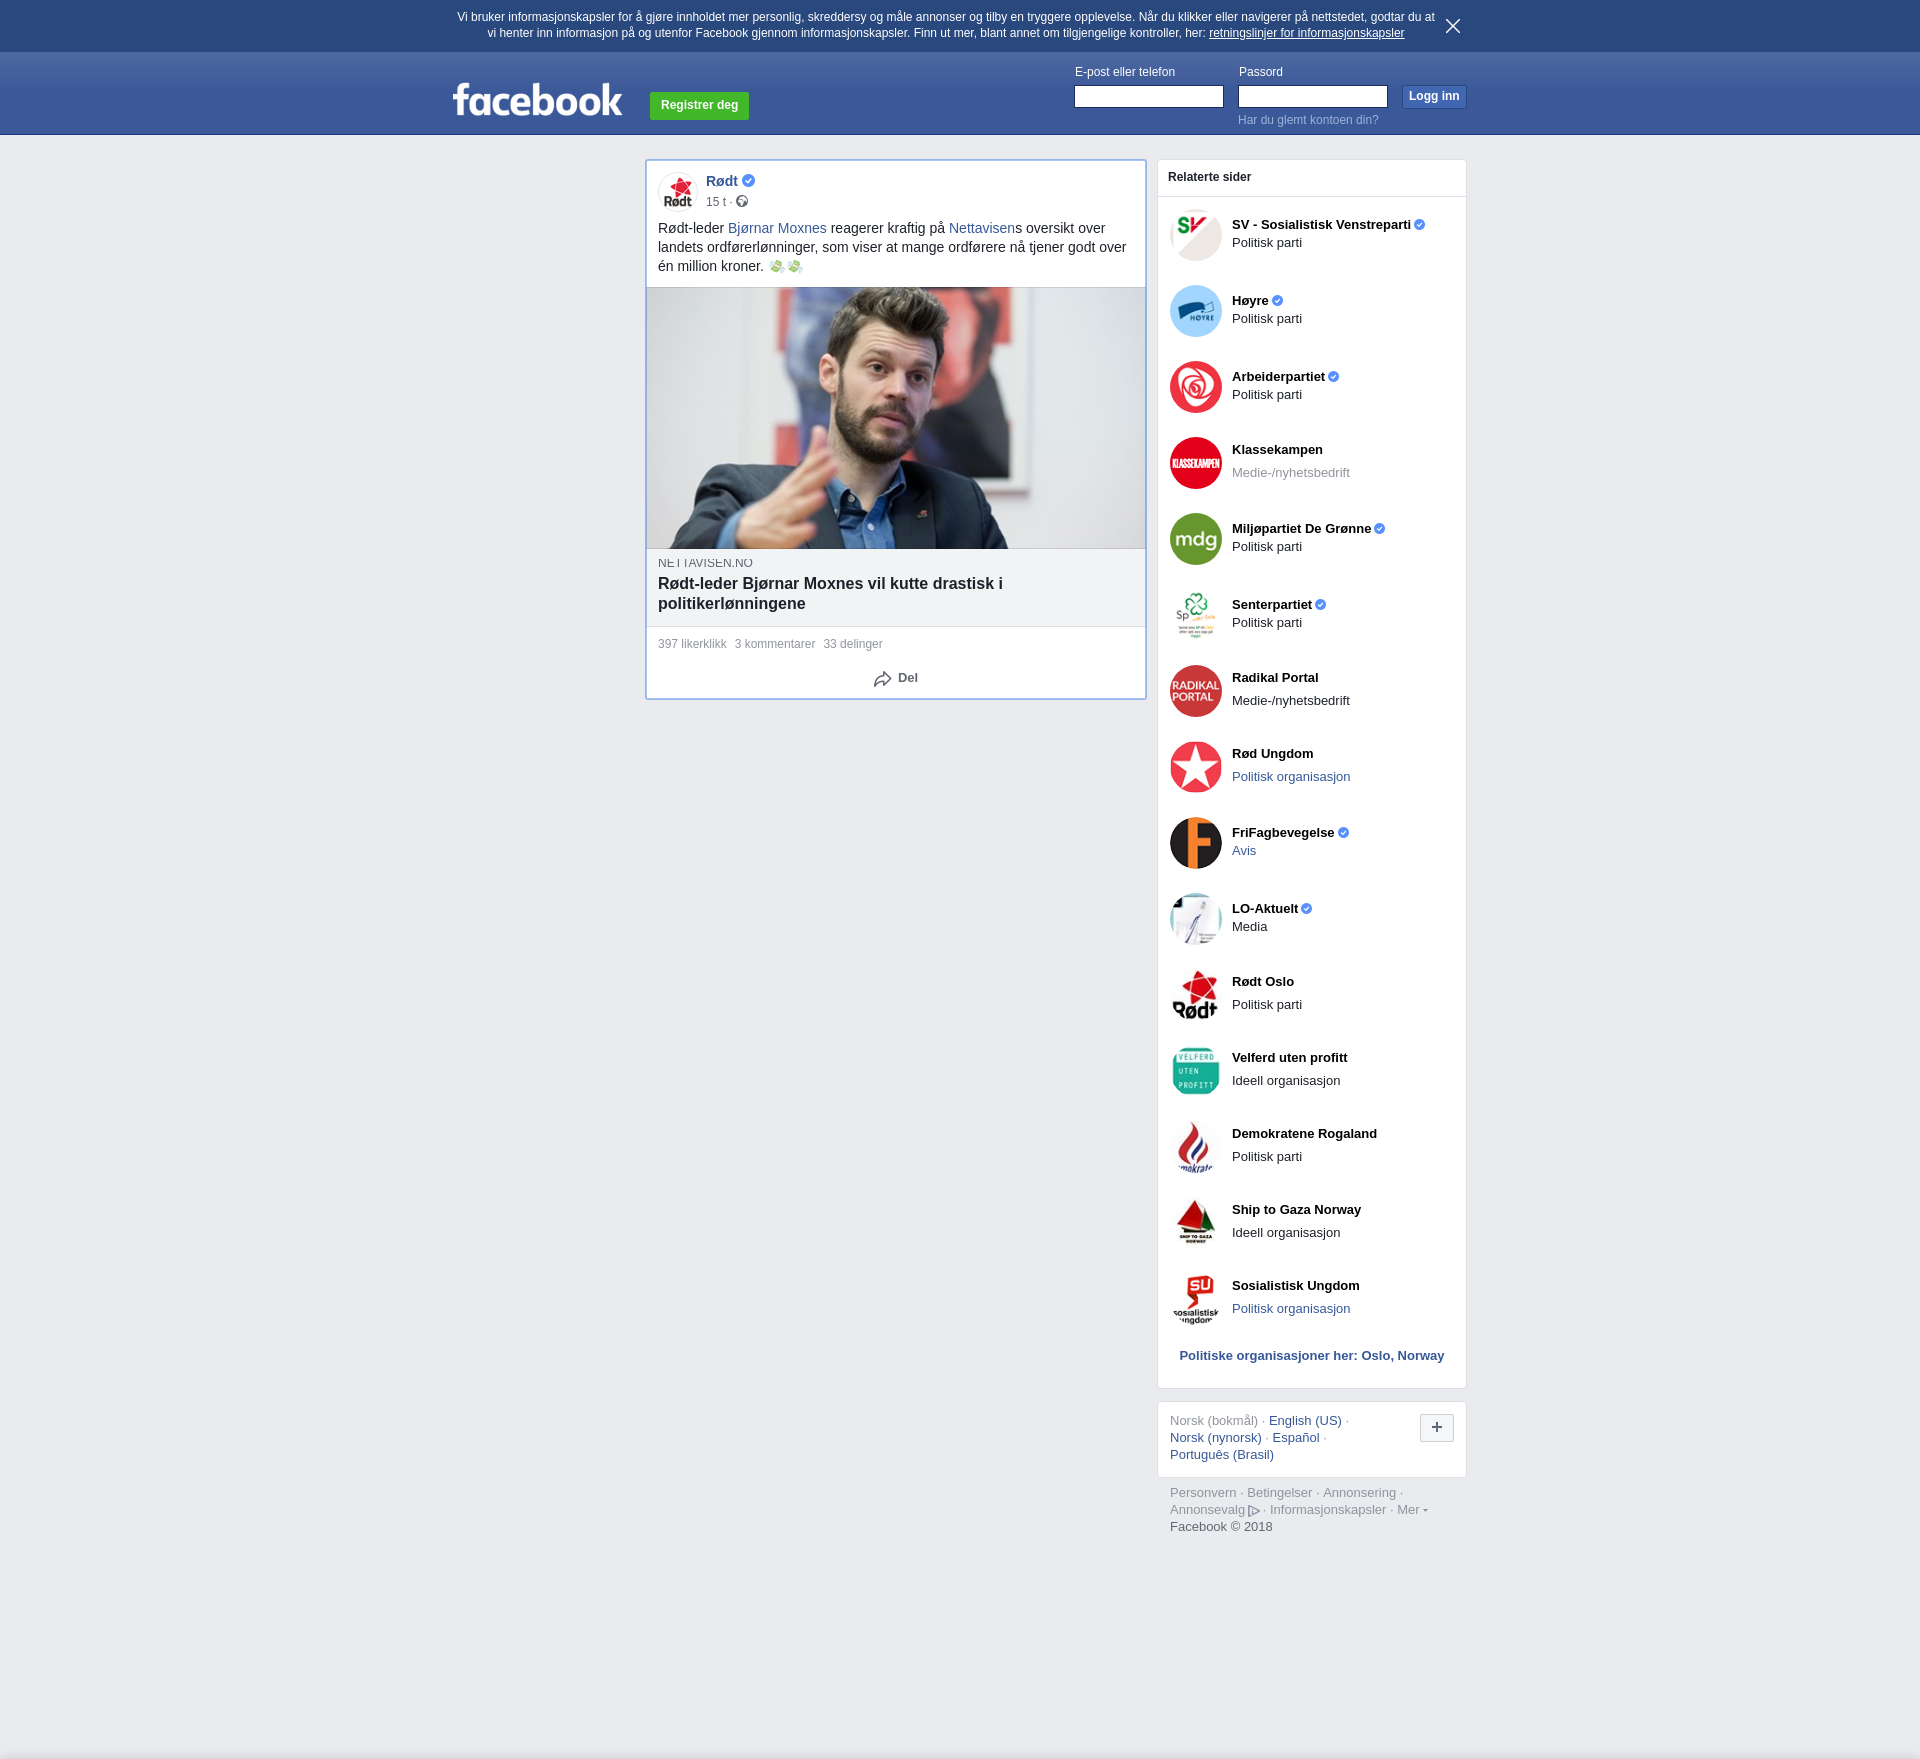Open the Rødt Oslo page name
1920x1759 pixels.
pyautogui.click(x=1263, y=982)
